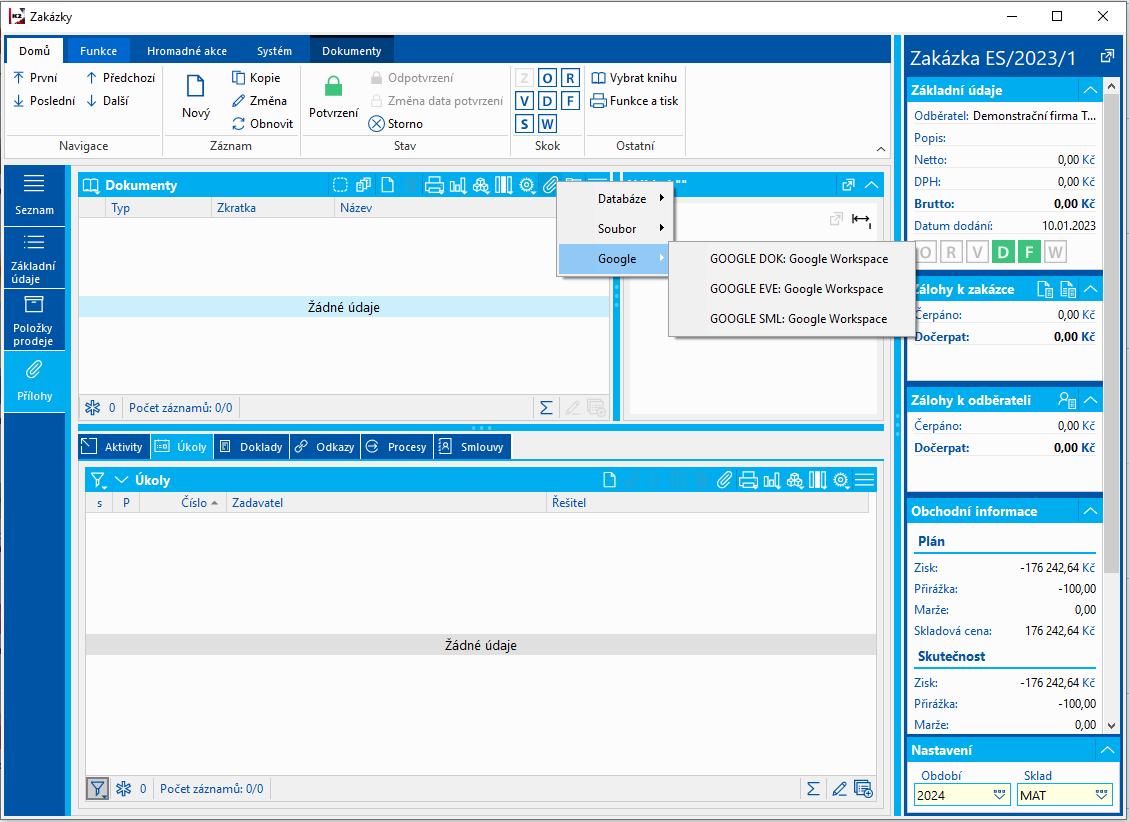Collapse the Obchodní informace section
The image size is (1129, 822).
(x=1090, y=511)
